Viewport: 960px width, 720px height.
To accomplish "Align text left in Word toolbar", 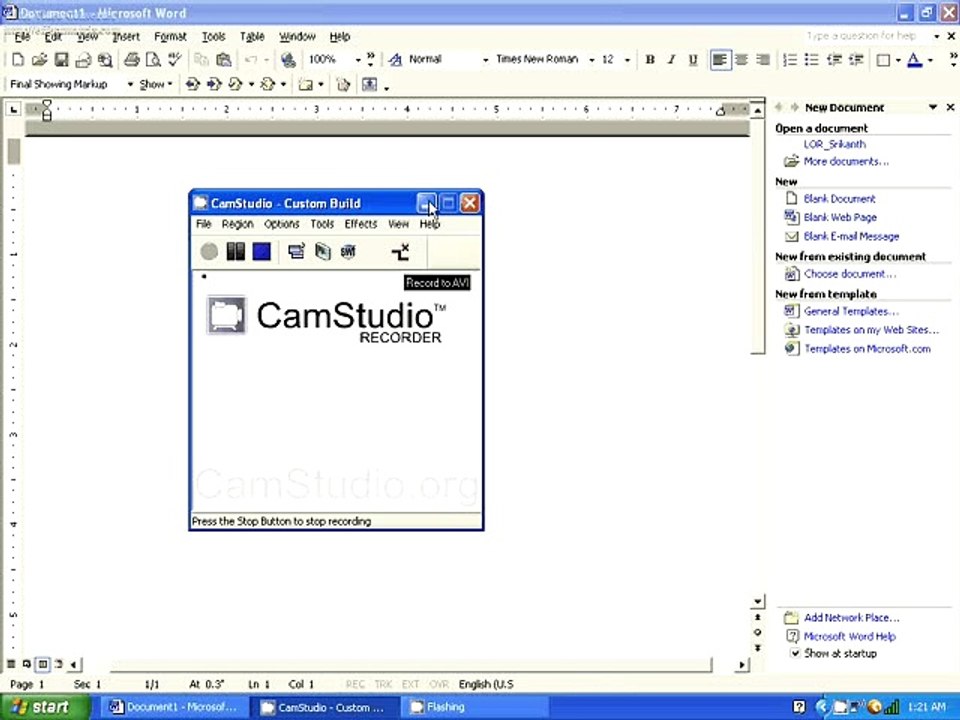I will (x=720, y=59).
